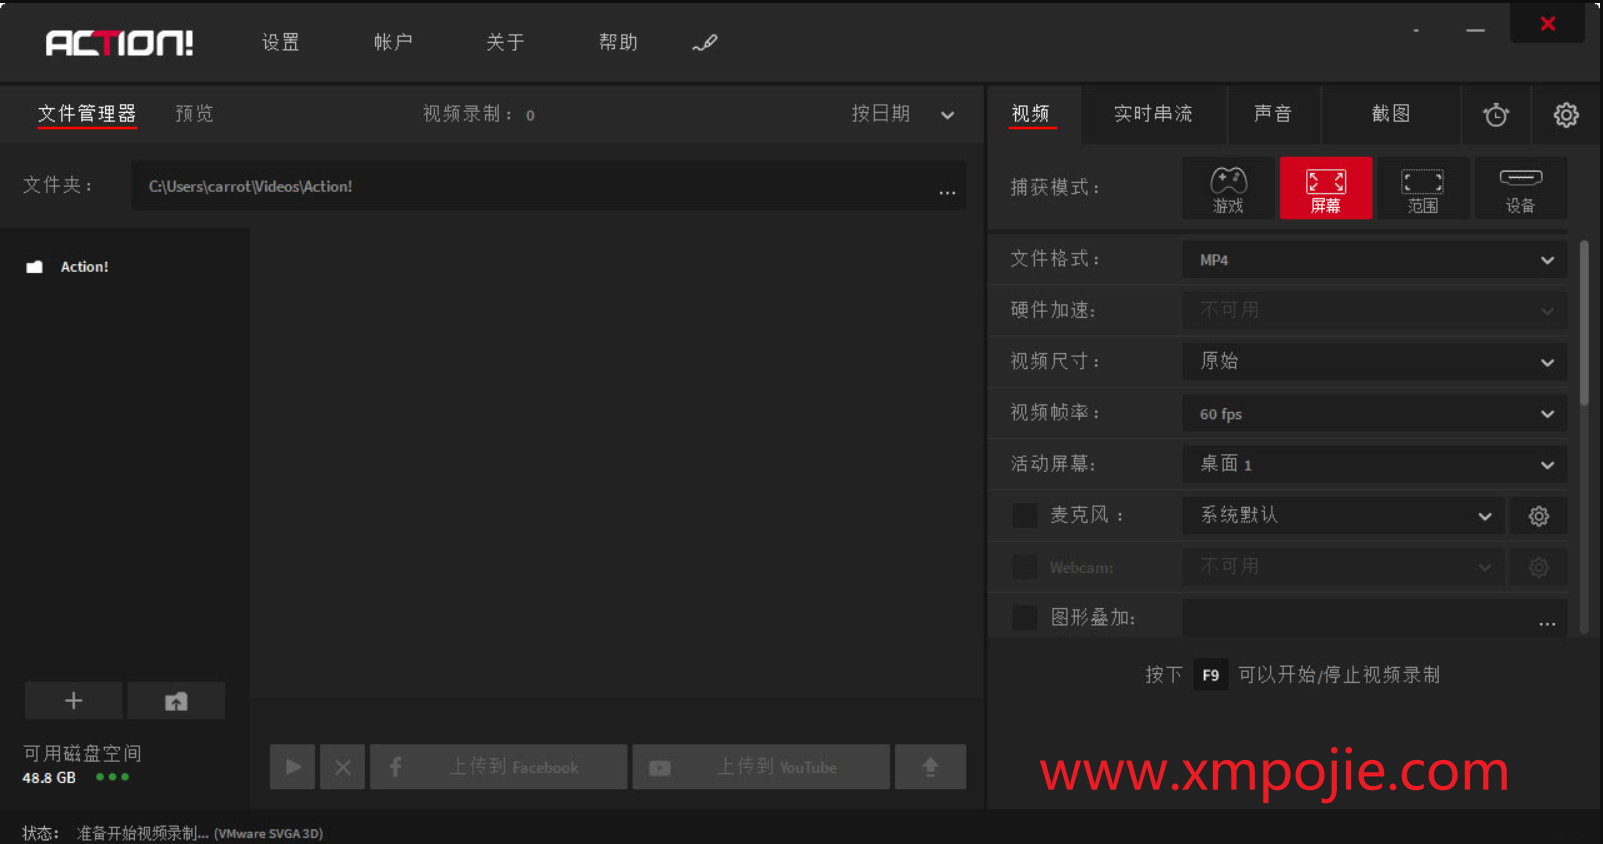Click the ACTION! logo

point(119,42)
